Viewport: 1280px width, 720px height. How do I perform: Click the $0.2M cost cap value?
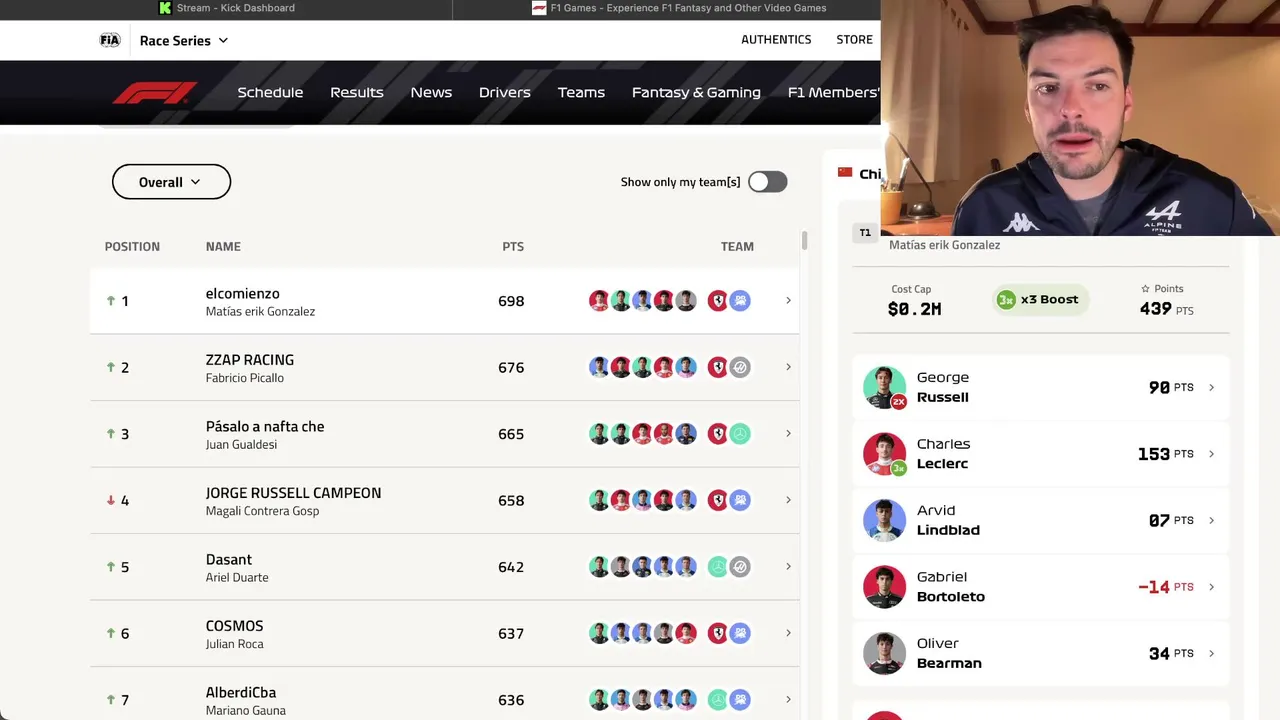(915, 309)
